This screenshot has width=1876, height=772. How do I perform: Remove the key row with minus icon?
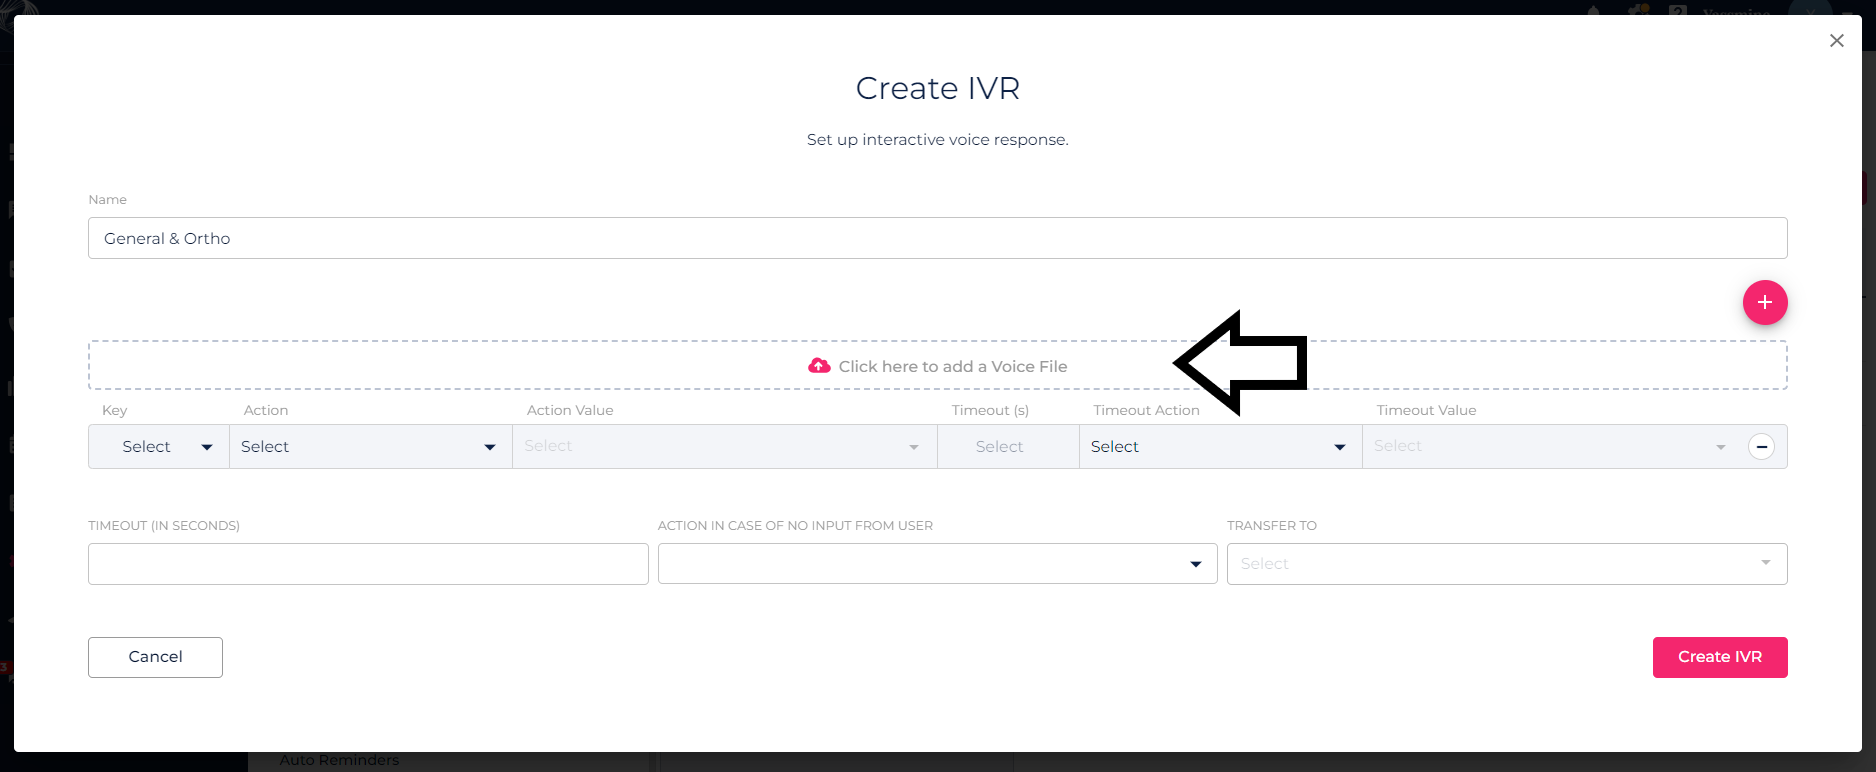pos(1761,447)
